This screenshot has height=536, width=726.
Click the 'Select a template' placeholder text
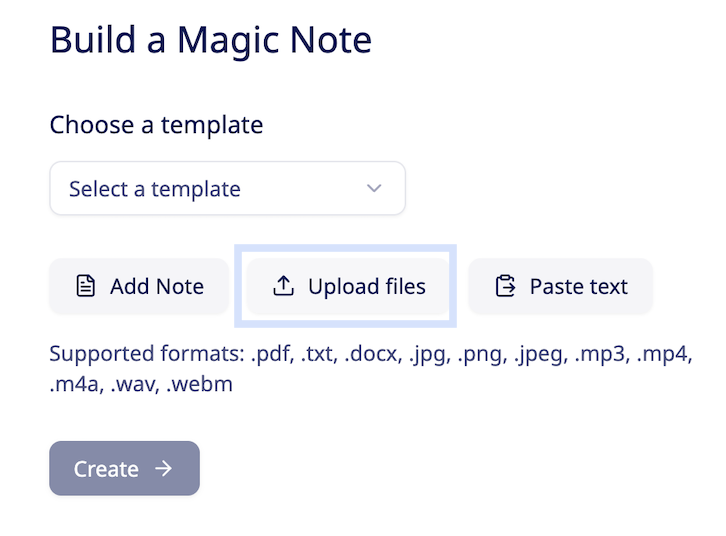(155, 189)
